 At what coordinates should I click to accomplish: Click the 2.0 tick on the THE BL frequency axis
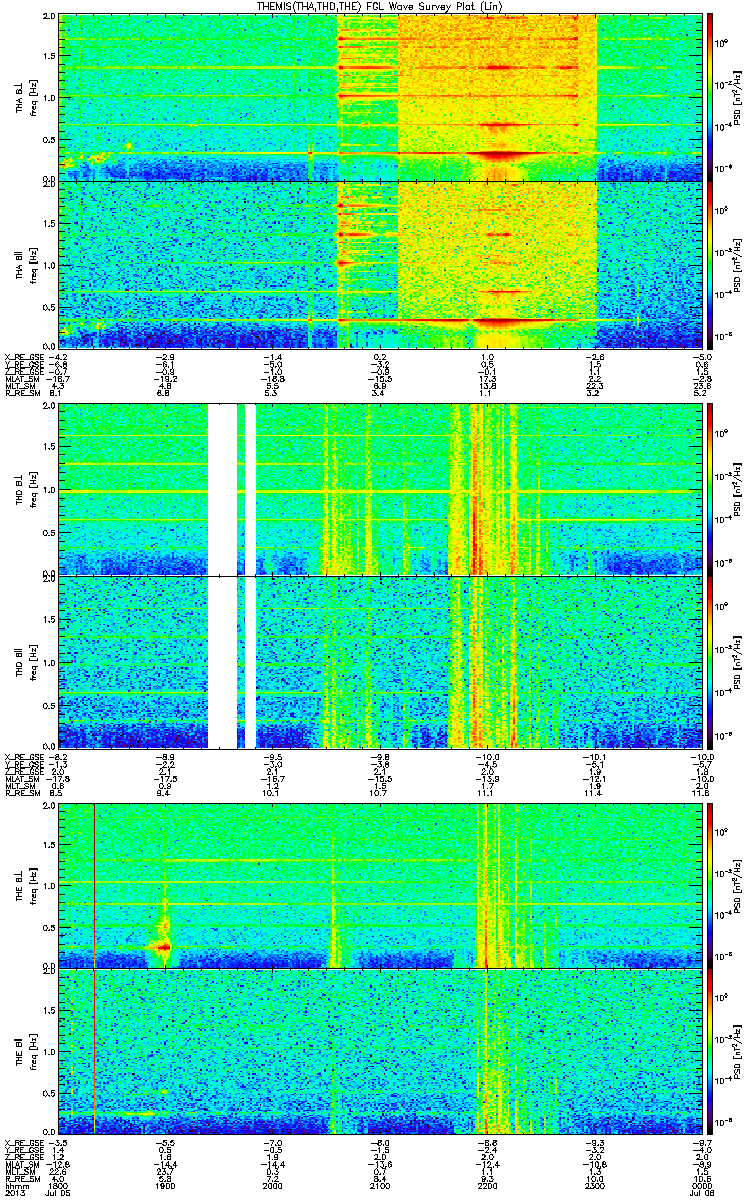50,806
